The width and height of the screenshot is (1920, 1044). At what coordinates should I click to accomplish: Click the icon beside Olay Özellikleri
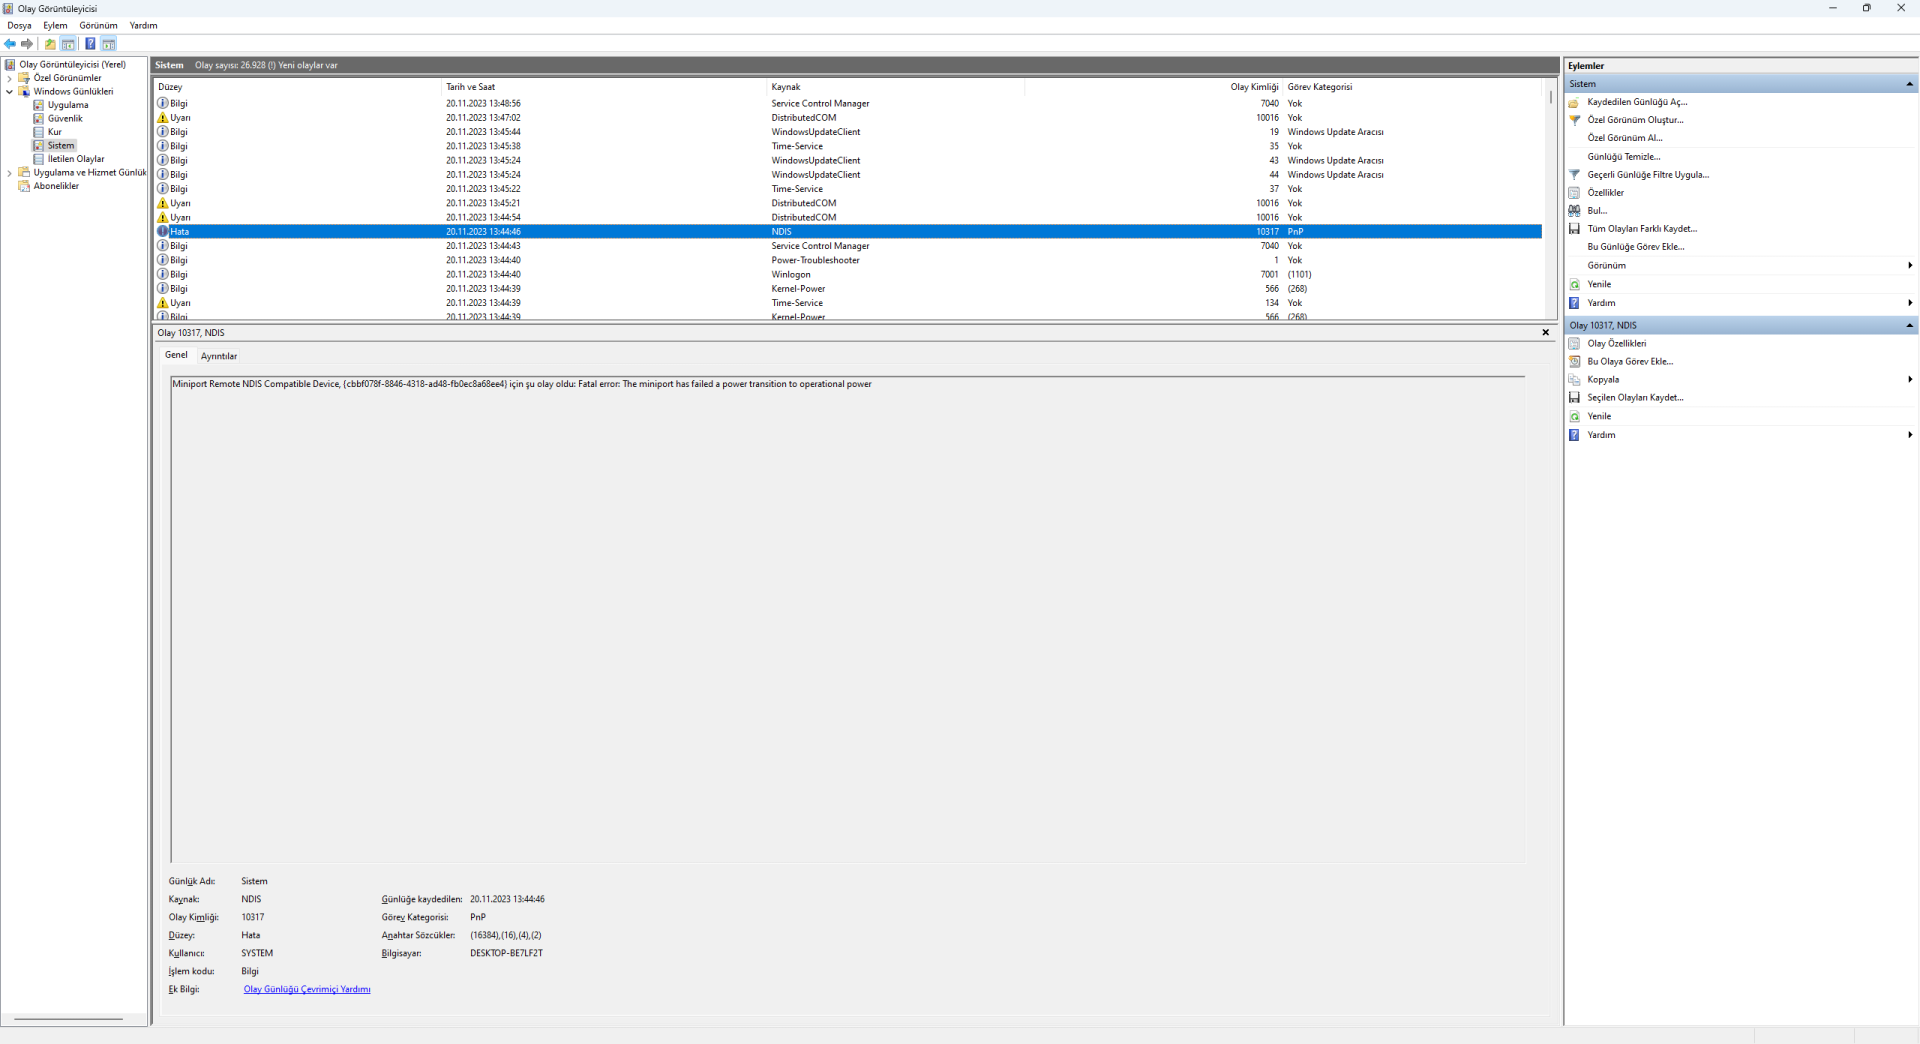[1574, 344]
